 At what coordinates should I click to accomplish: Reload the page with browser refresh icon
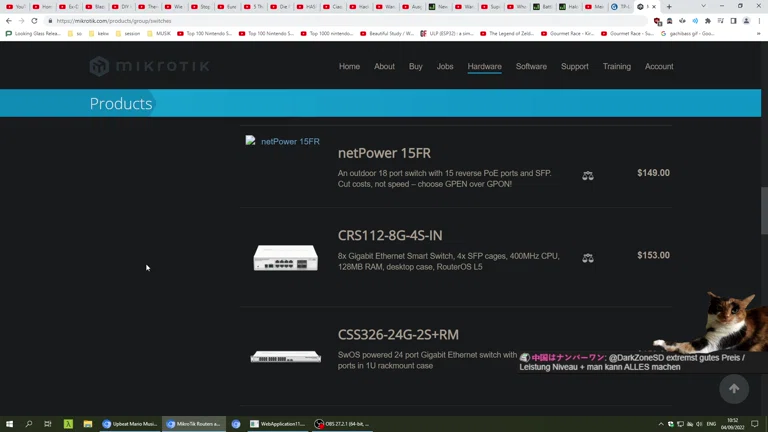tap(35, 21)
